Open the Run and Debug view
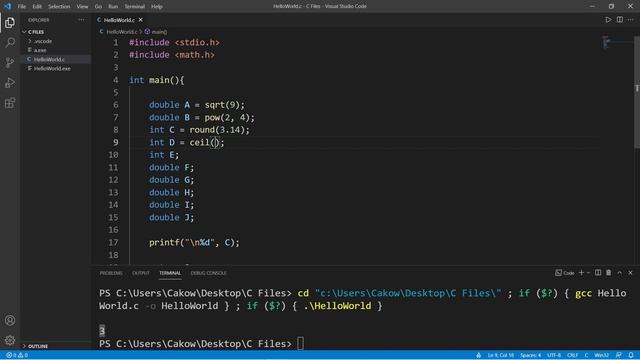Screen dimensions: 640x360 click(10, 83)
